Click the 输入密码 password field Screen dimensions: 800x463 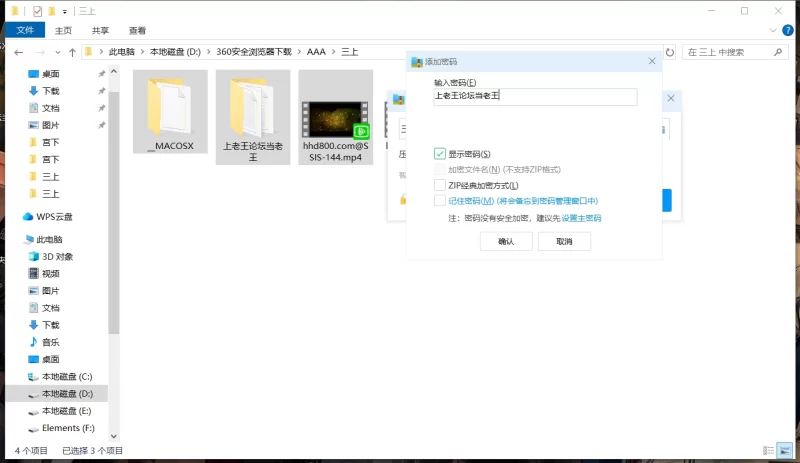click(x=535, y=96)
